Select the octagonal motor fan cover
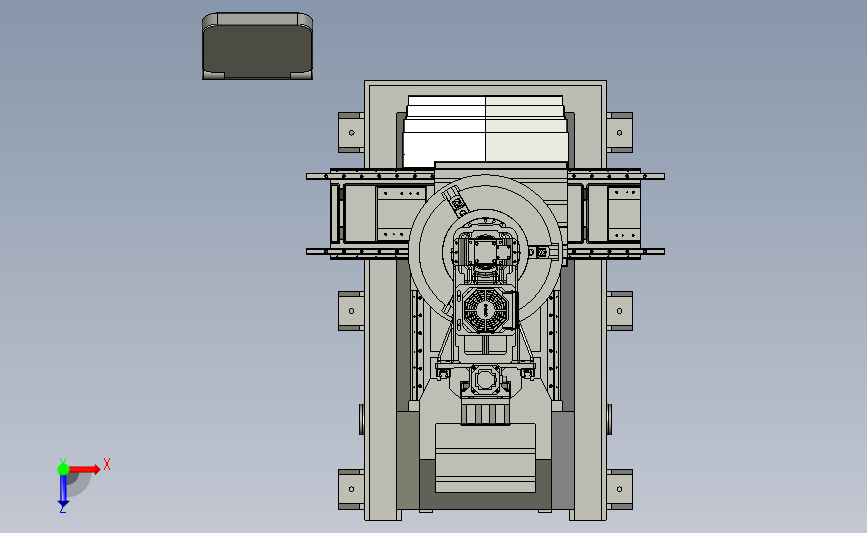 click(485, 310)
